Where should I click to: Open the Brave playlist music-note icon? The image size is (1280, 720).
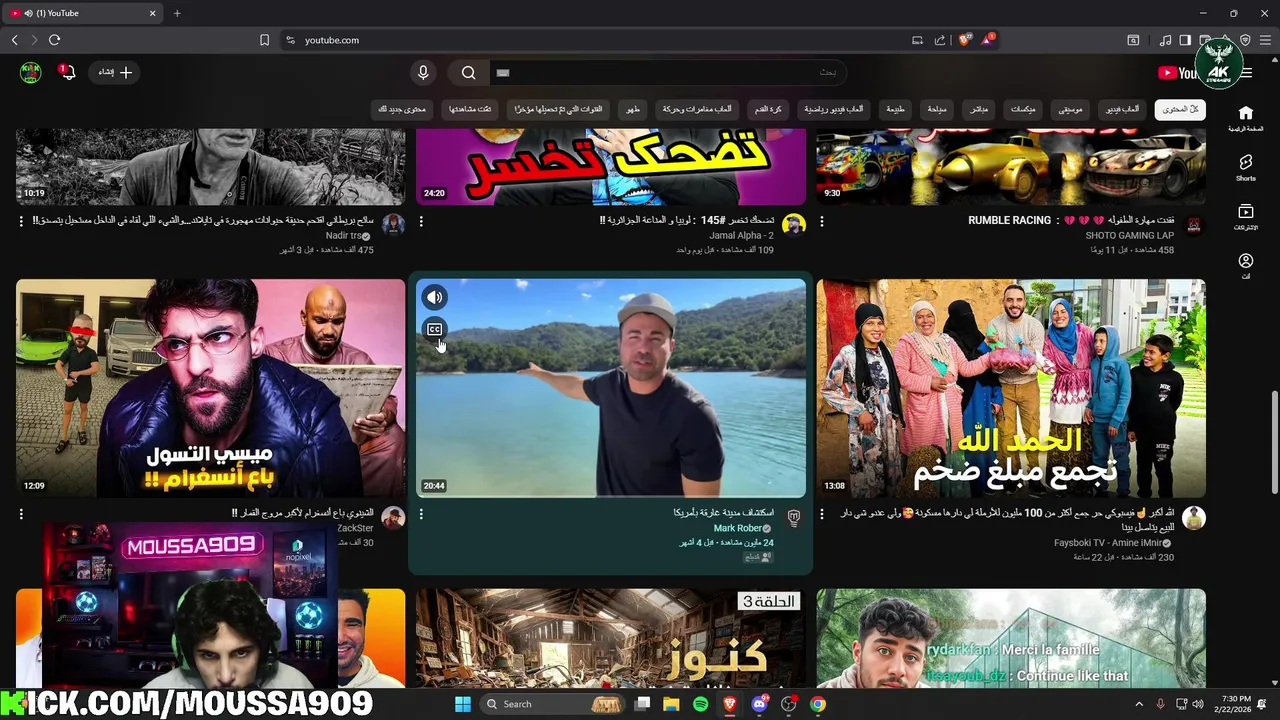(1165, 40)
